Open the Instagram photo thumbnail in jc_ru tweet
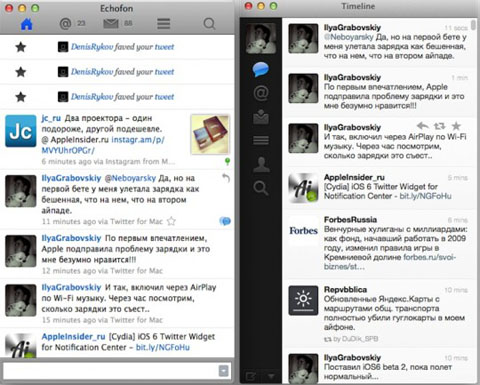The width and height of the screenshot is (480, 385). [210, 134]
